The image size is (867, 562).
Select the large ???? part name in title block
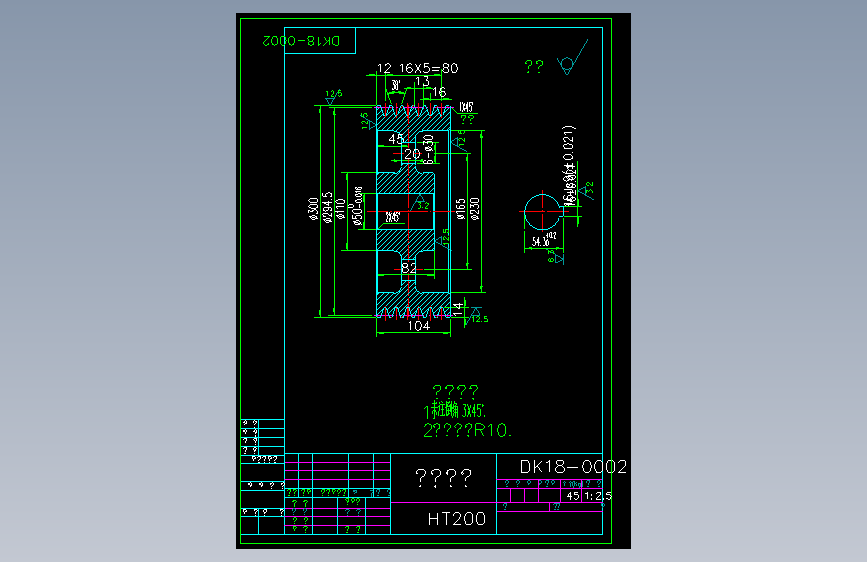coord(443,477)
